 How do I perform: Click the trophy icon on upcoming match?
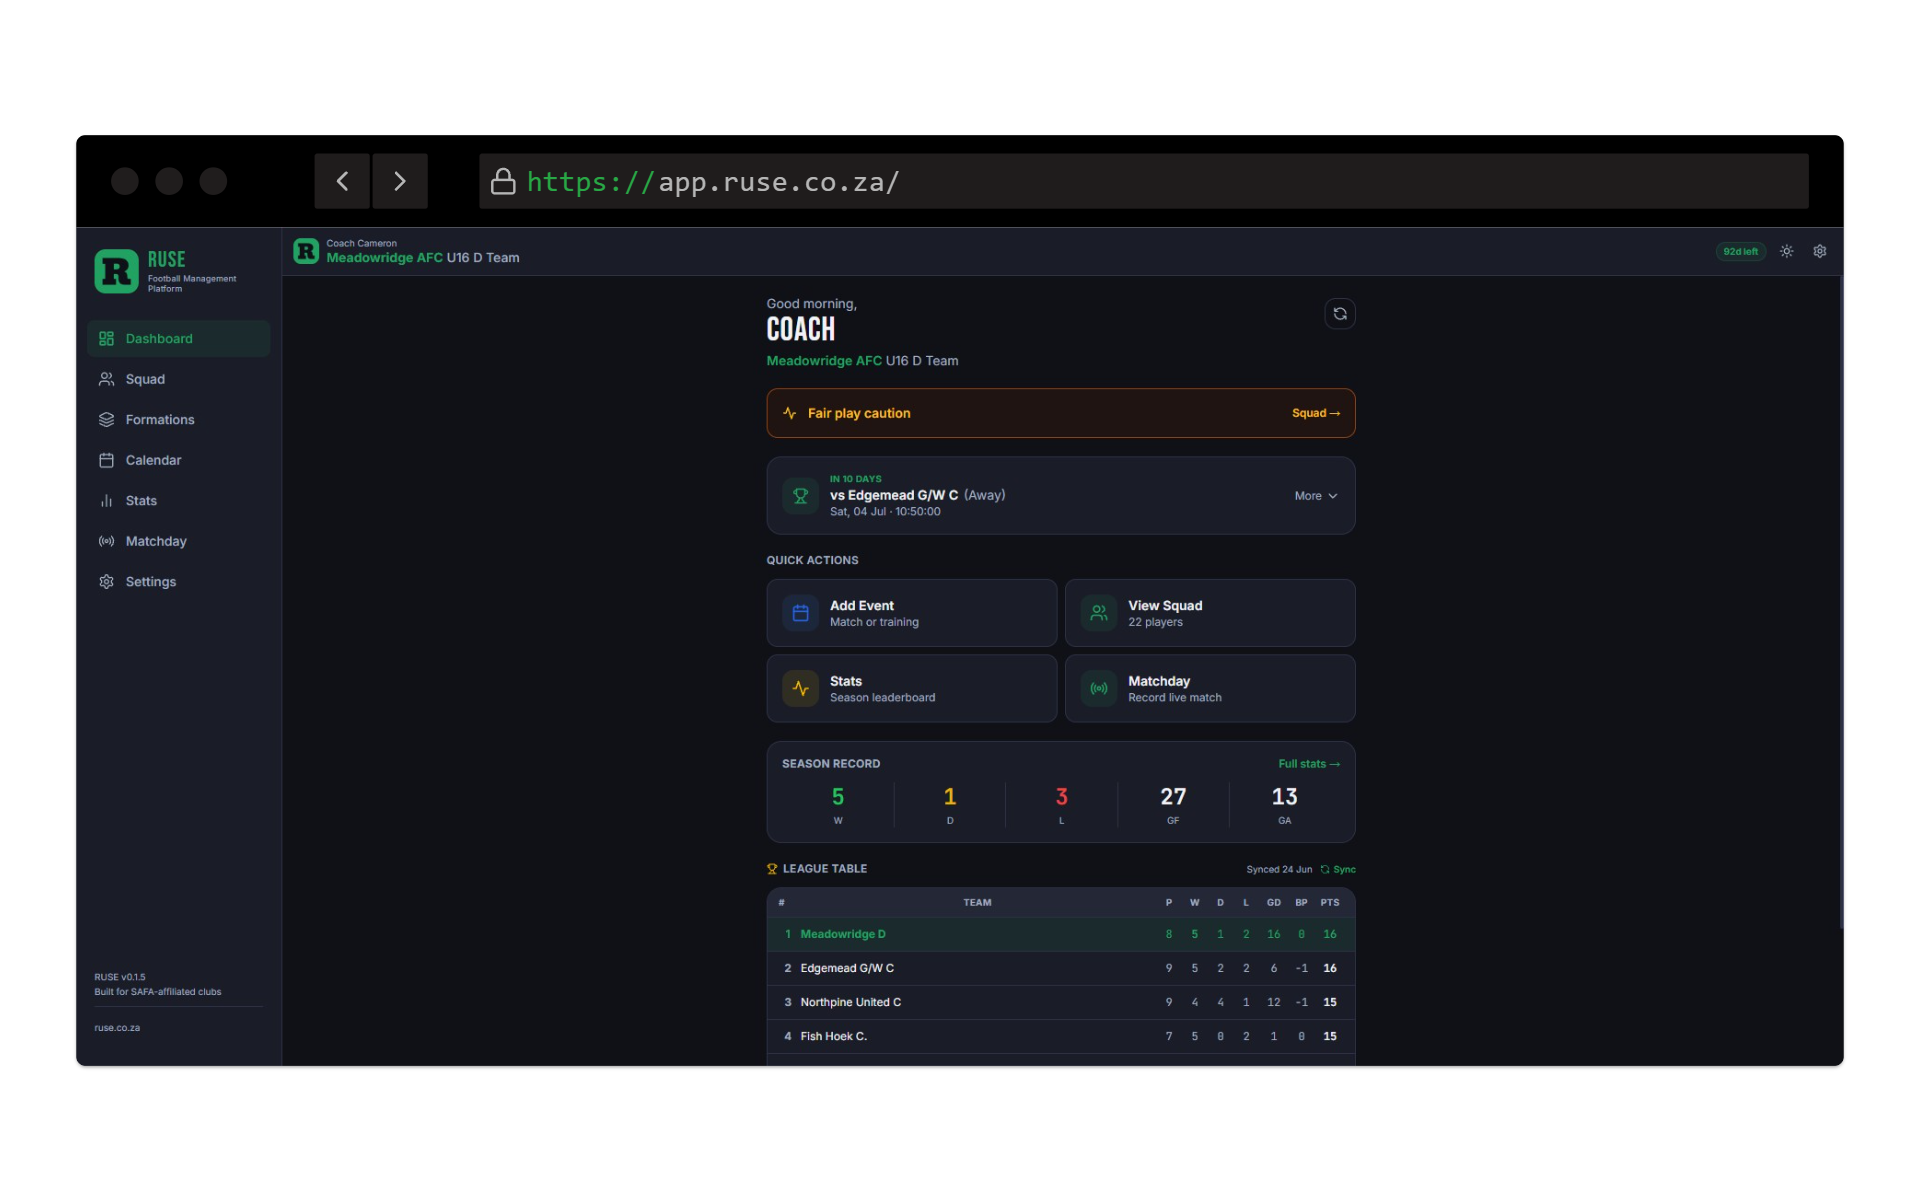800,496
